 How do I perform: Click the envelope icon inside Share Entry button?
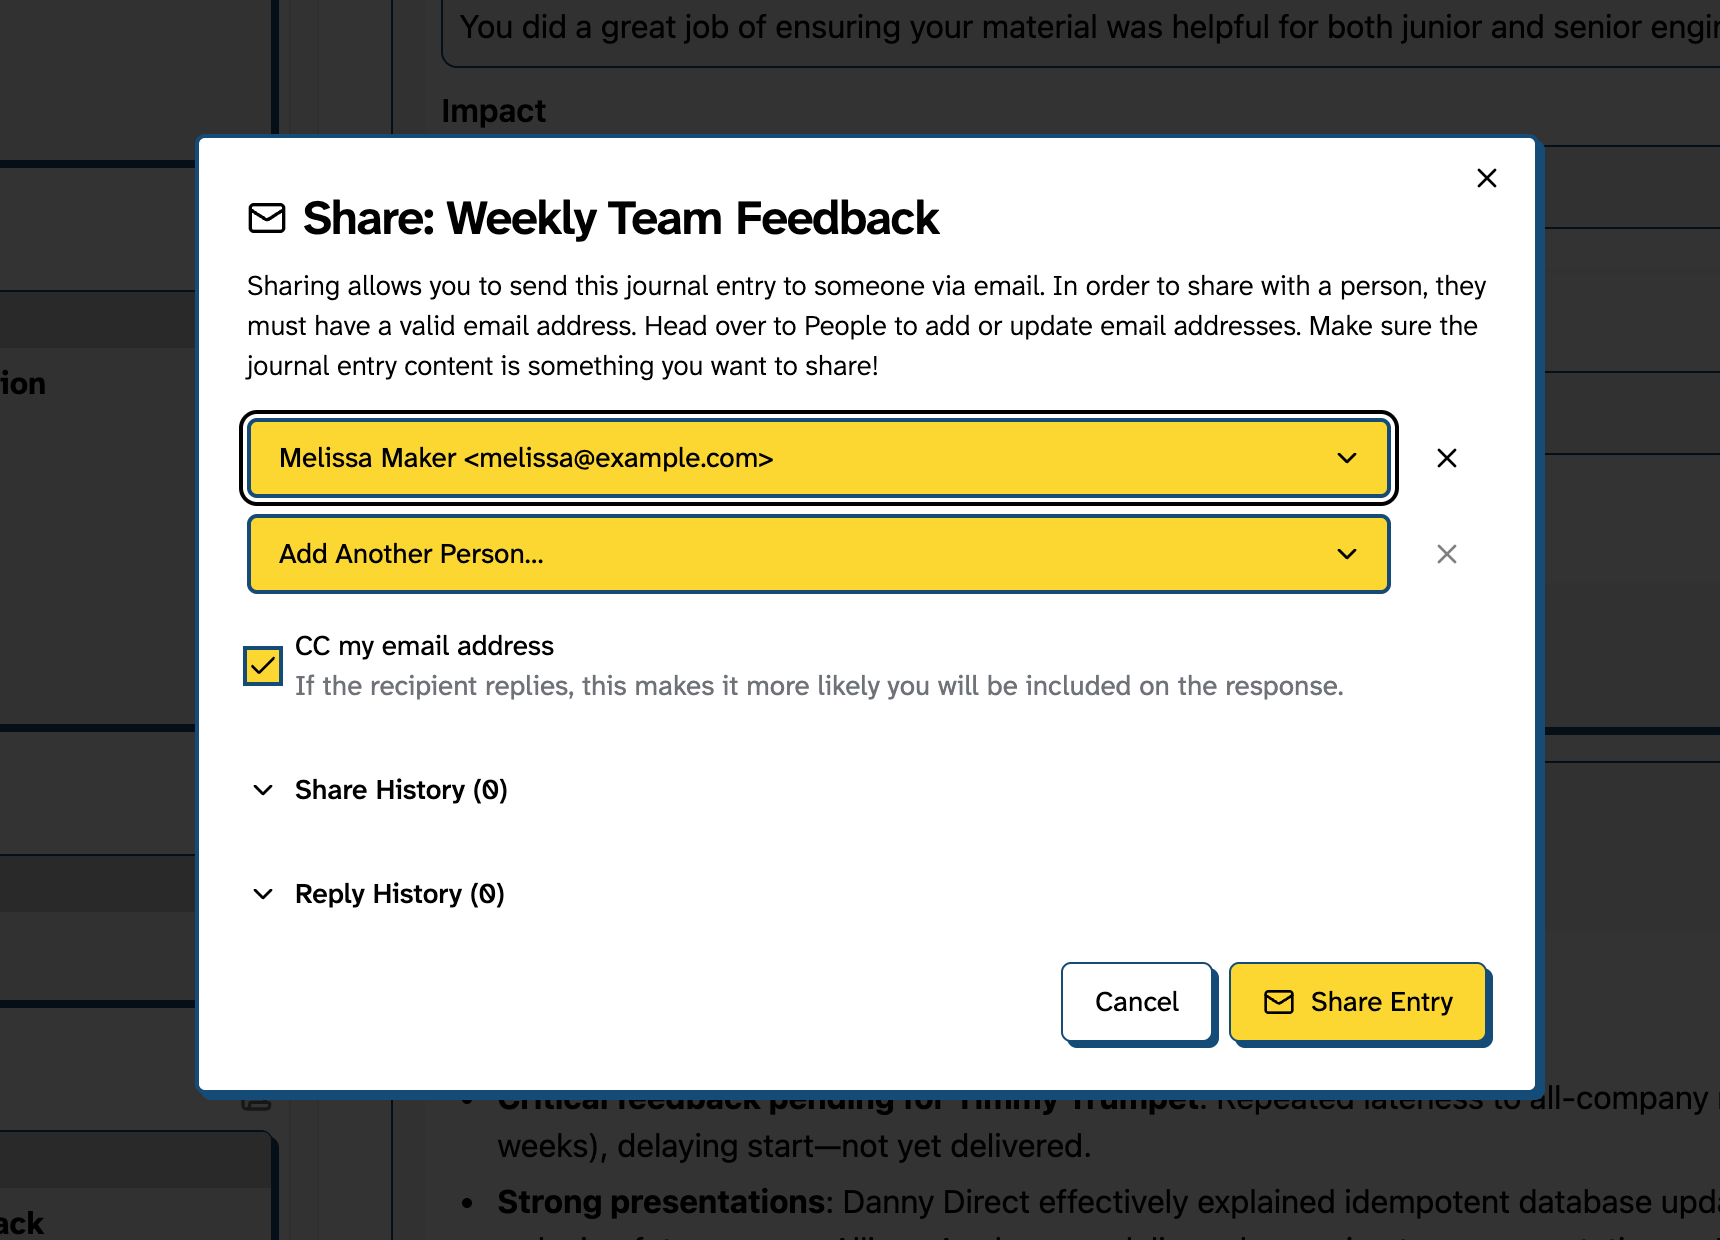pos(1279,1001)
